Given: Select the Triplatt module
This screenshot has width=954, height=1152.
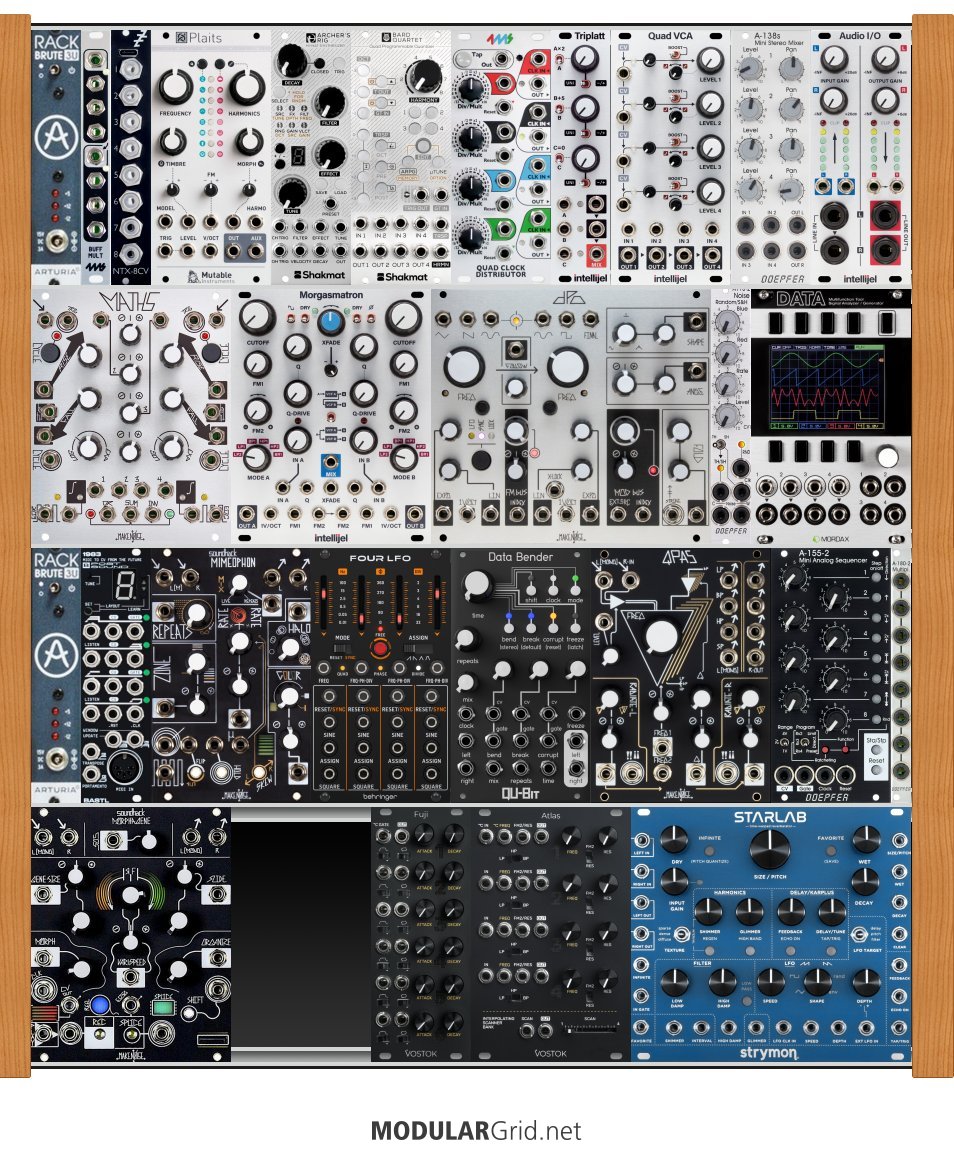Looking at the screenshot, I should pyautogui.click(x=581, y=157).
